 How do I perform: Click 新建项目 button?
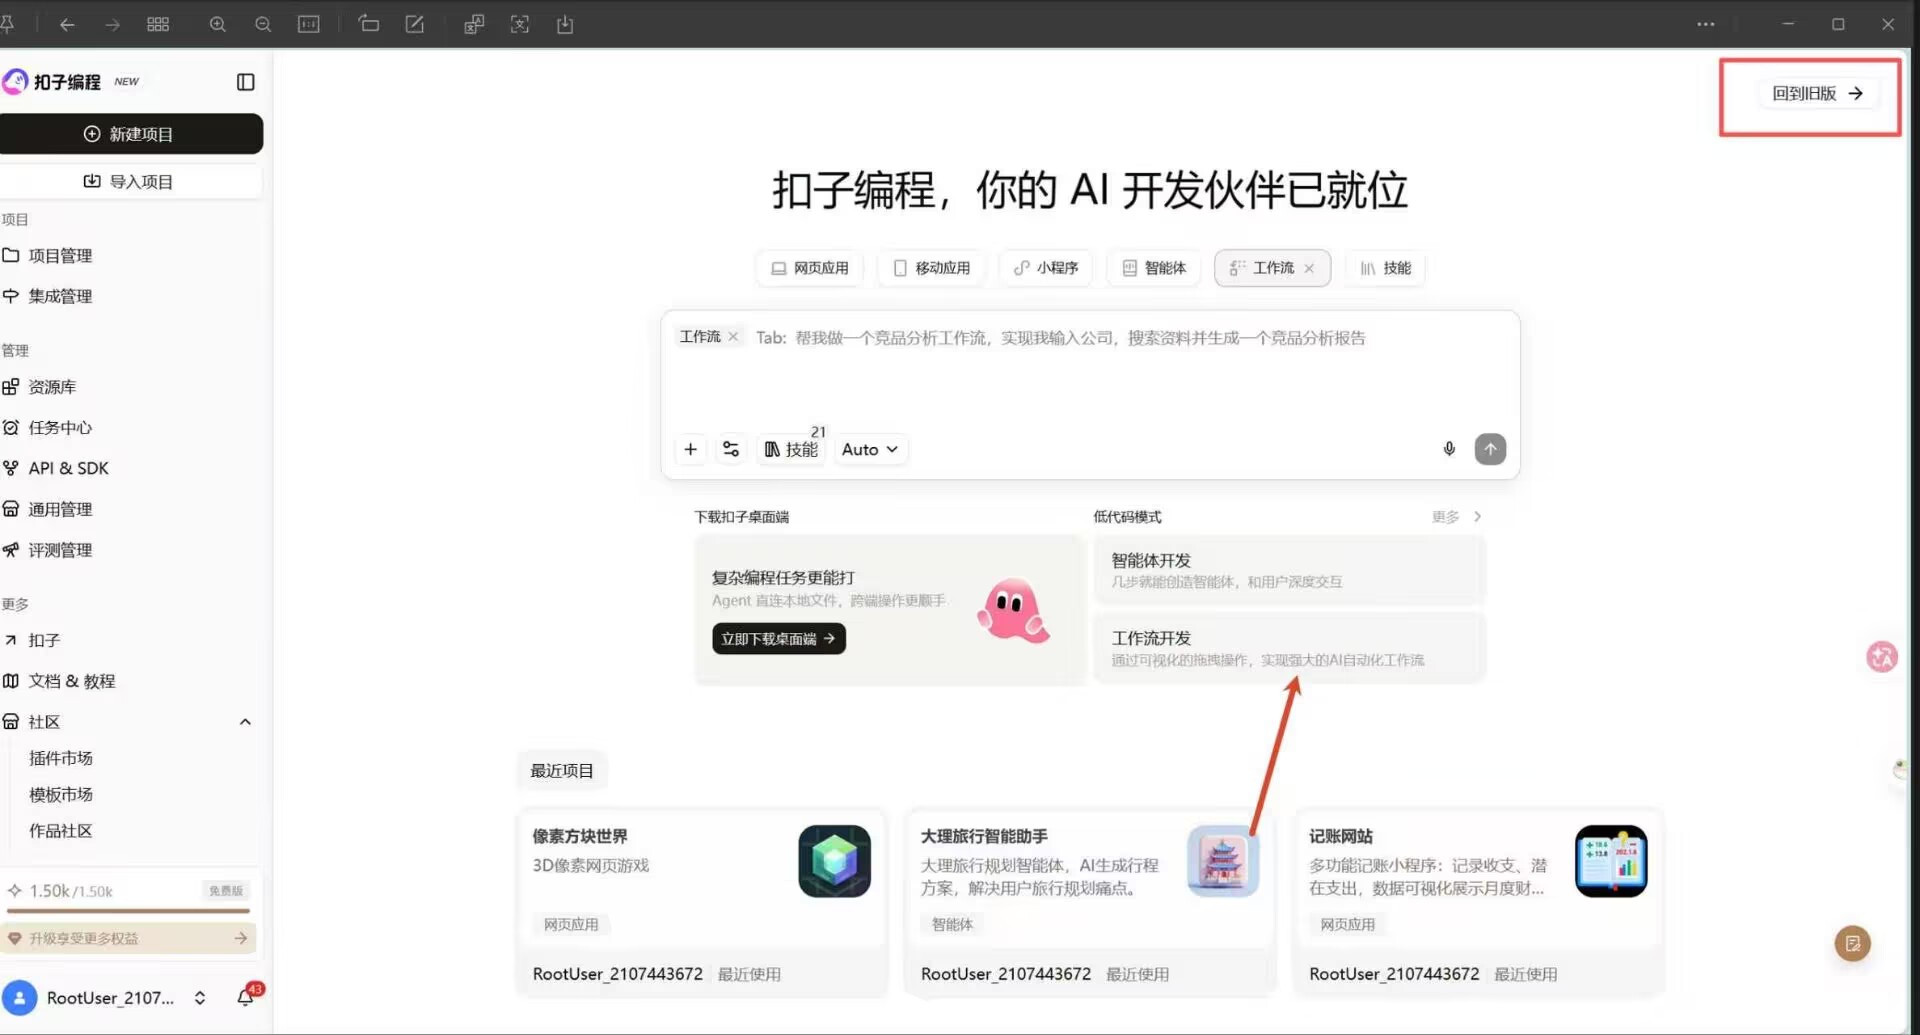(x=131, y=134)
